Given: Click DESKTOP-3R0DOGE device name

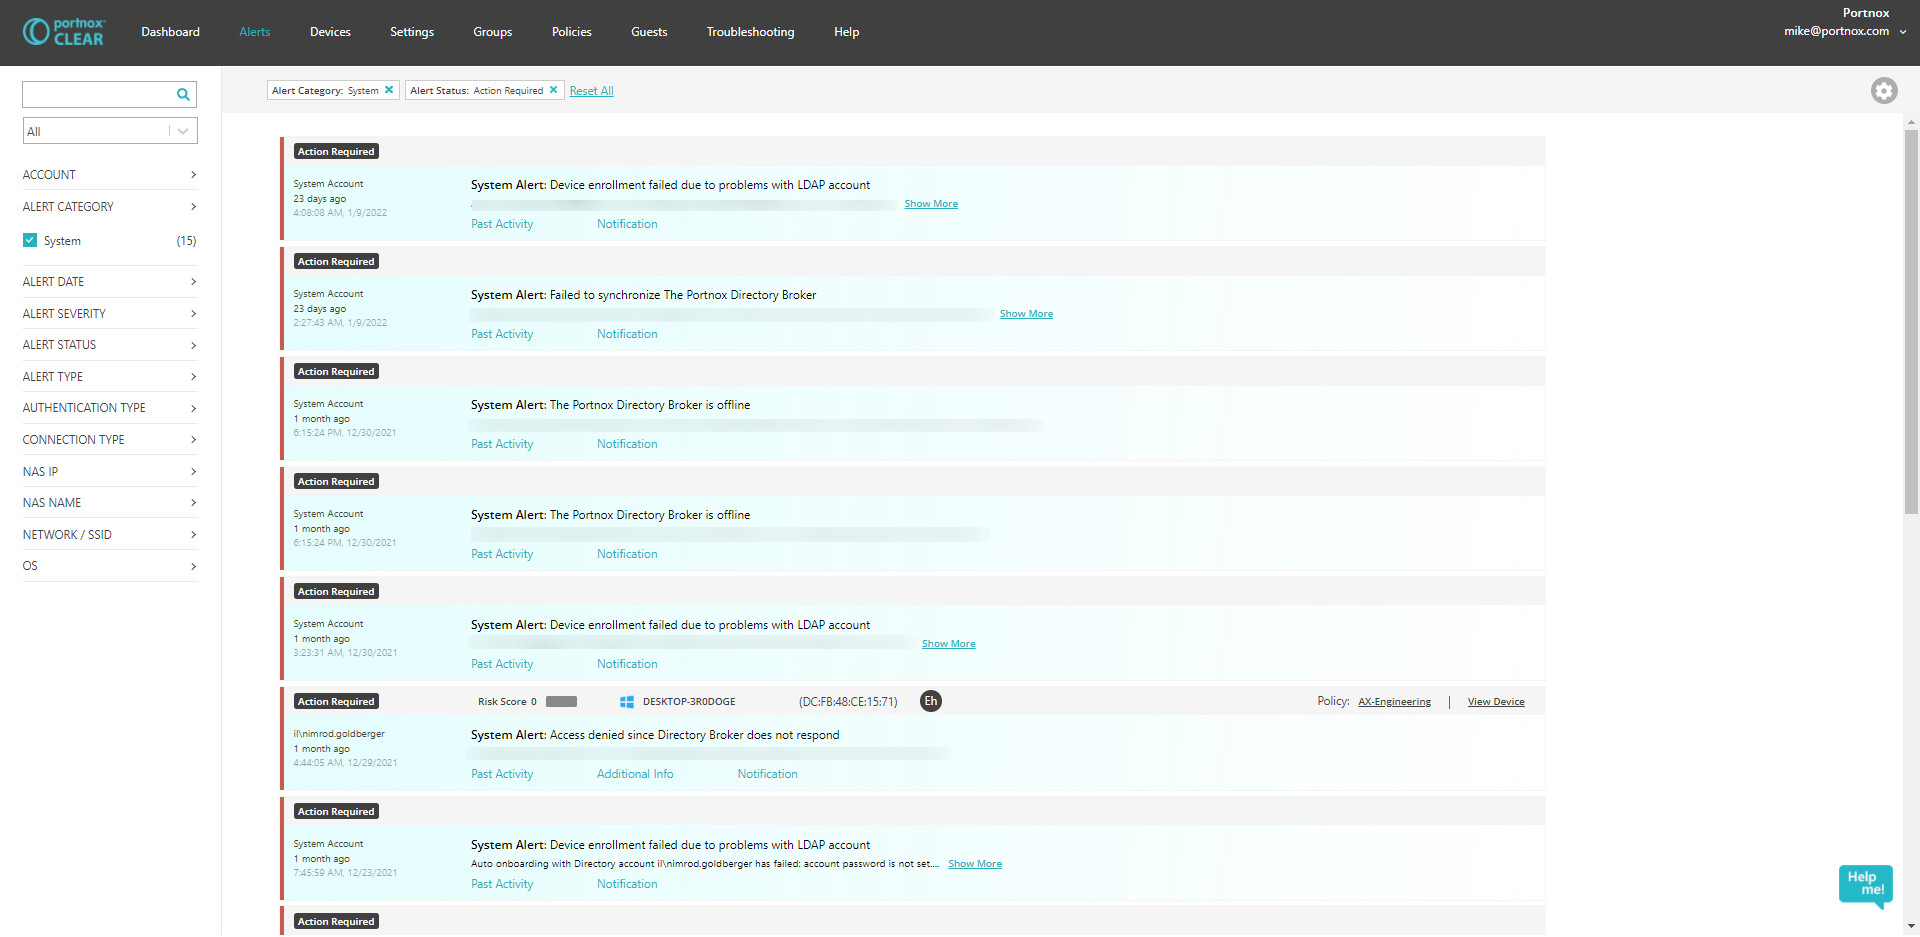Looking at the screenshot, I should (x=689, y=702).
